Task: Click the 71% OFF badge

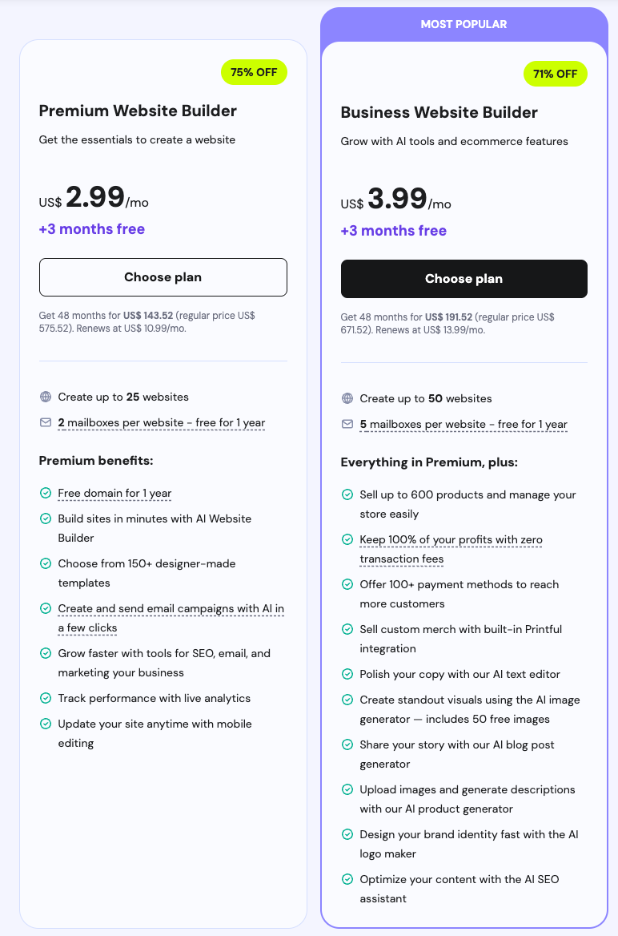Action: coord(555,73)
